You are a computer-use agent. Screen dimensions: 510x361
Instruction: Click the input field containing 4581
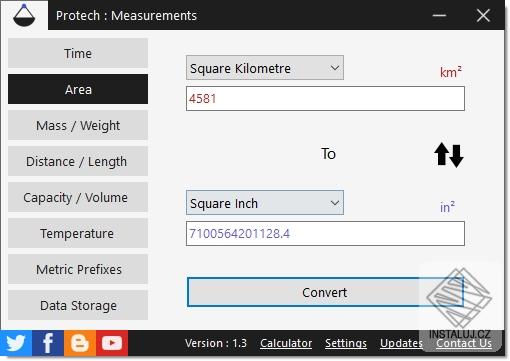325,99
